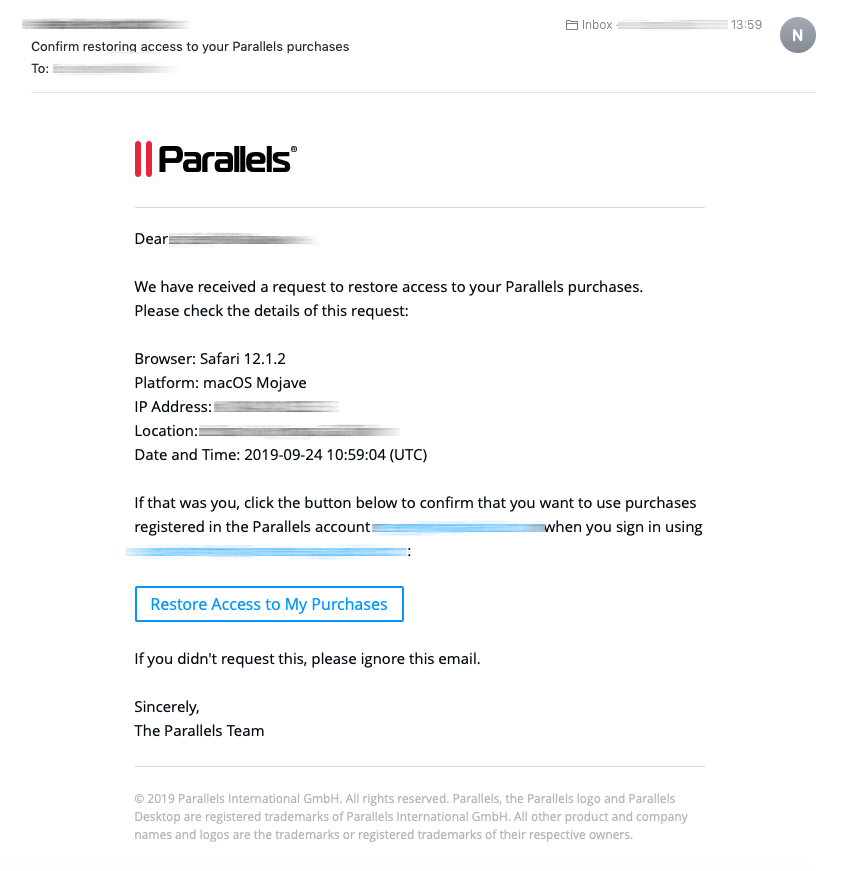Click the Platform: macOS Mojave line

(220, 383)
